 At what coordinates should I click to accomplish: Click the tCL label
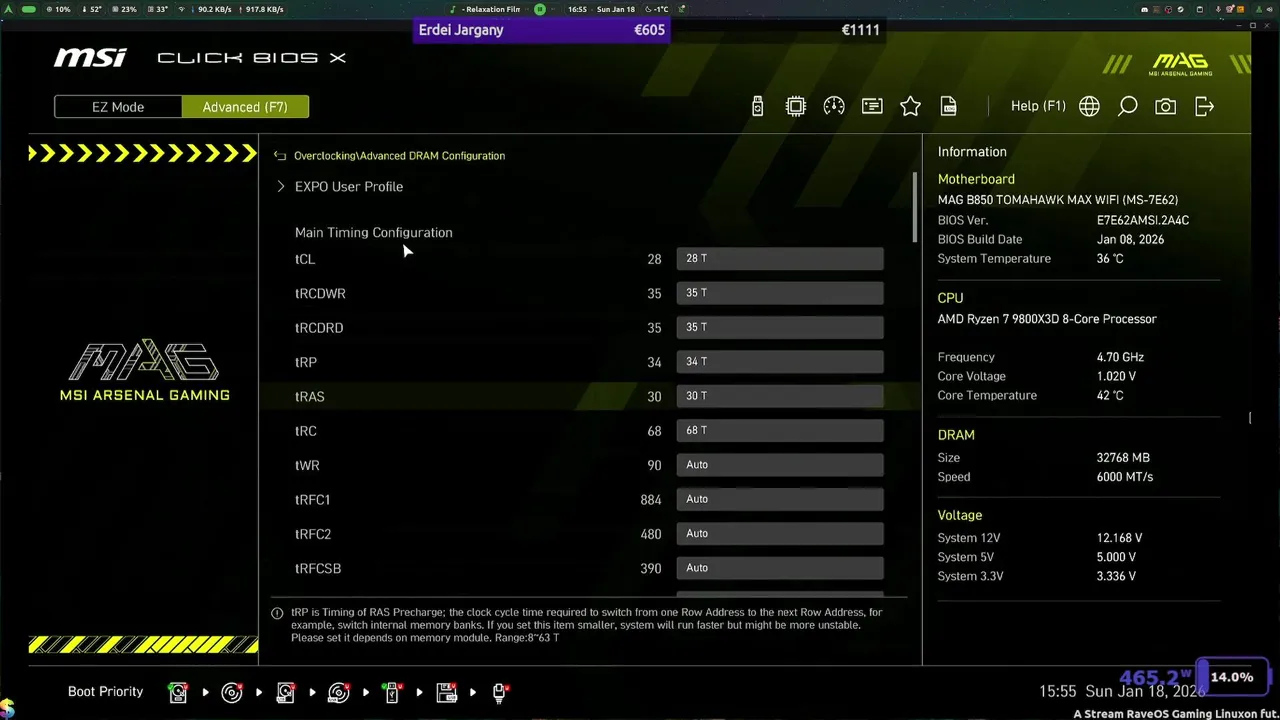(305, 259)
